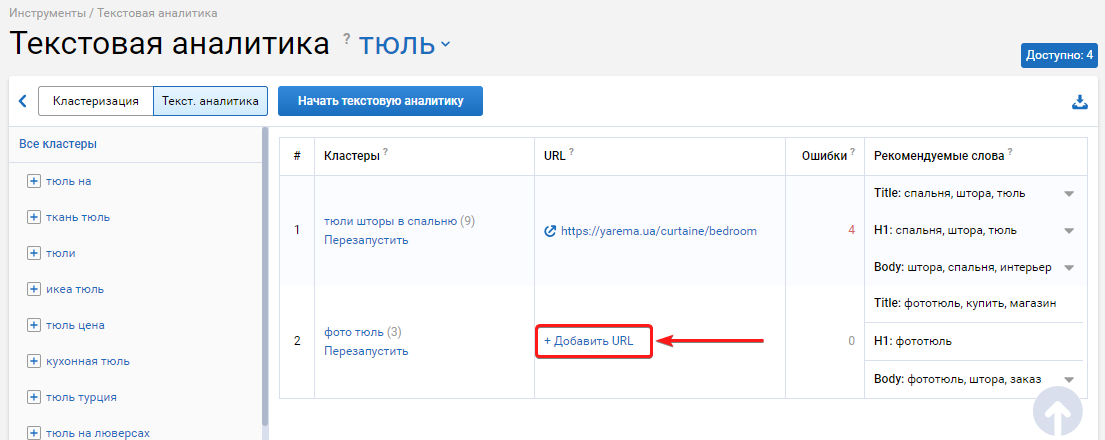Expand Title: спальня, штора, тюль arrow
Viewport: 1105px width, 440px height.
point(1068,194)
